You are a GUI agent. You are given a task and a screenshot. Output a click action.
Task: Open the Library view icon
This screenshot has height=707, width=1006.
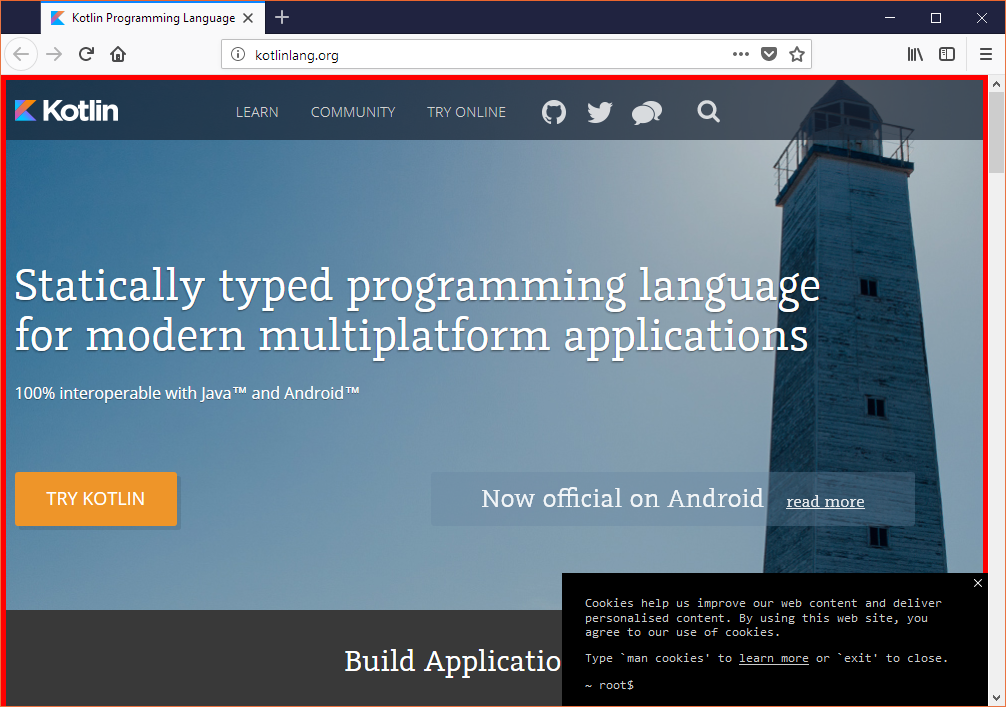click(915, 55)
